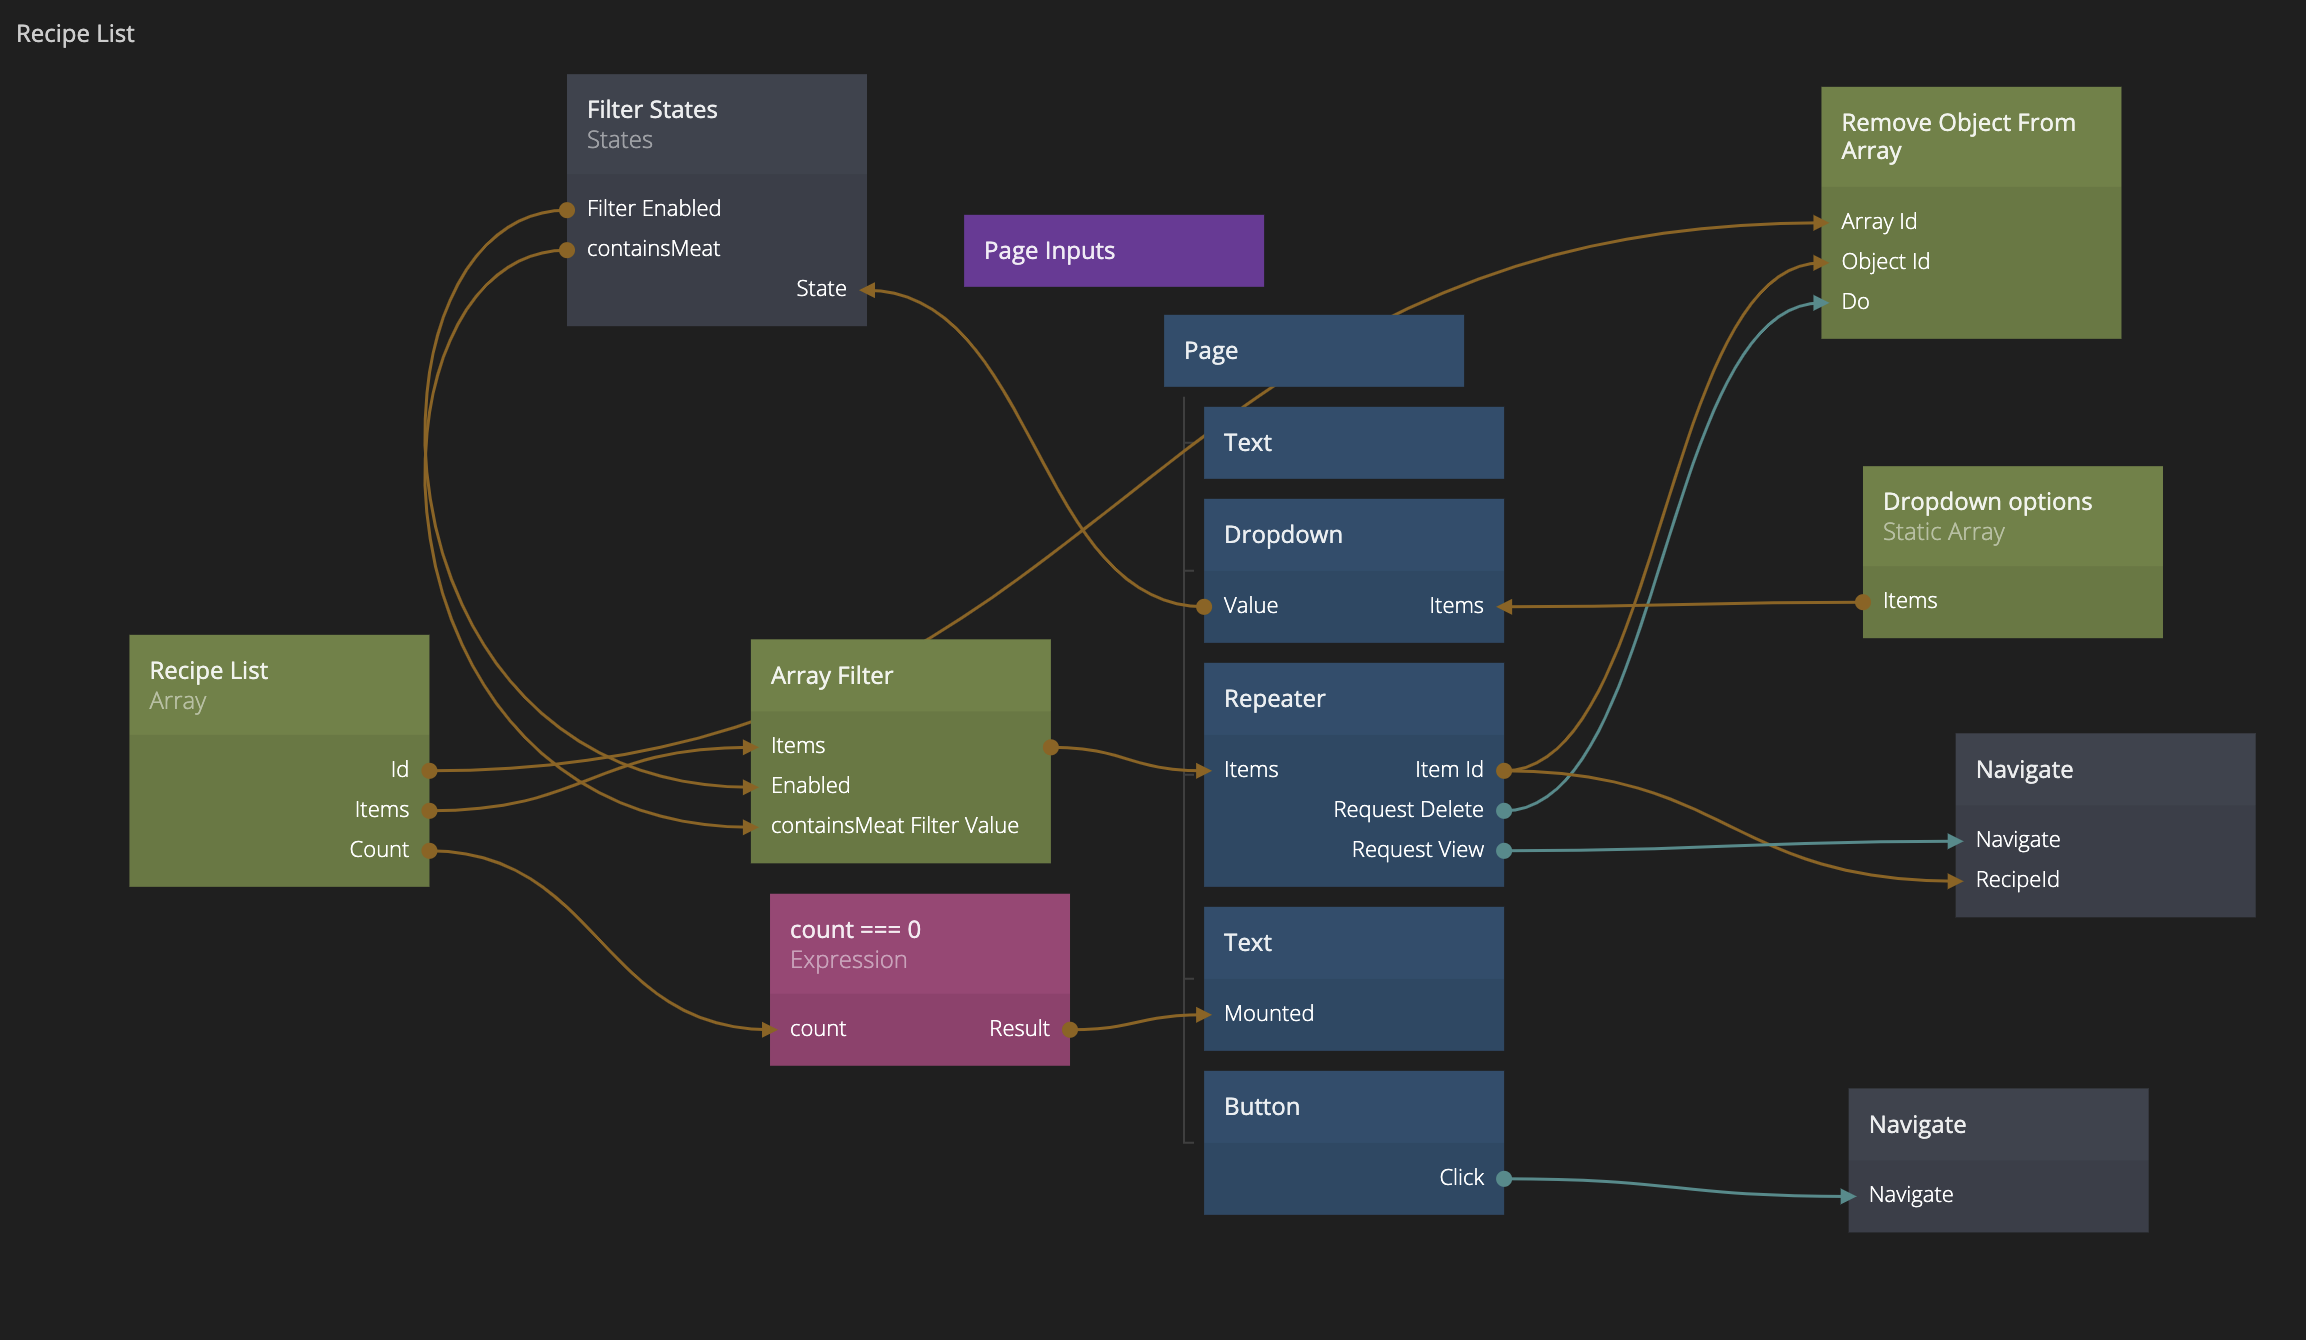
Task: Click the Count output port on Recipe List
Action: pyautogui.click(x=429, y=850)
